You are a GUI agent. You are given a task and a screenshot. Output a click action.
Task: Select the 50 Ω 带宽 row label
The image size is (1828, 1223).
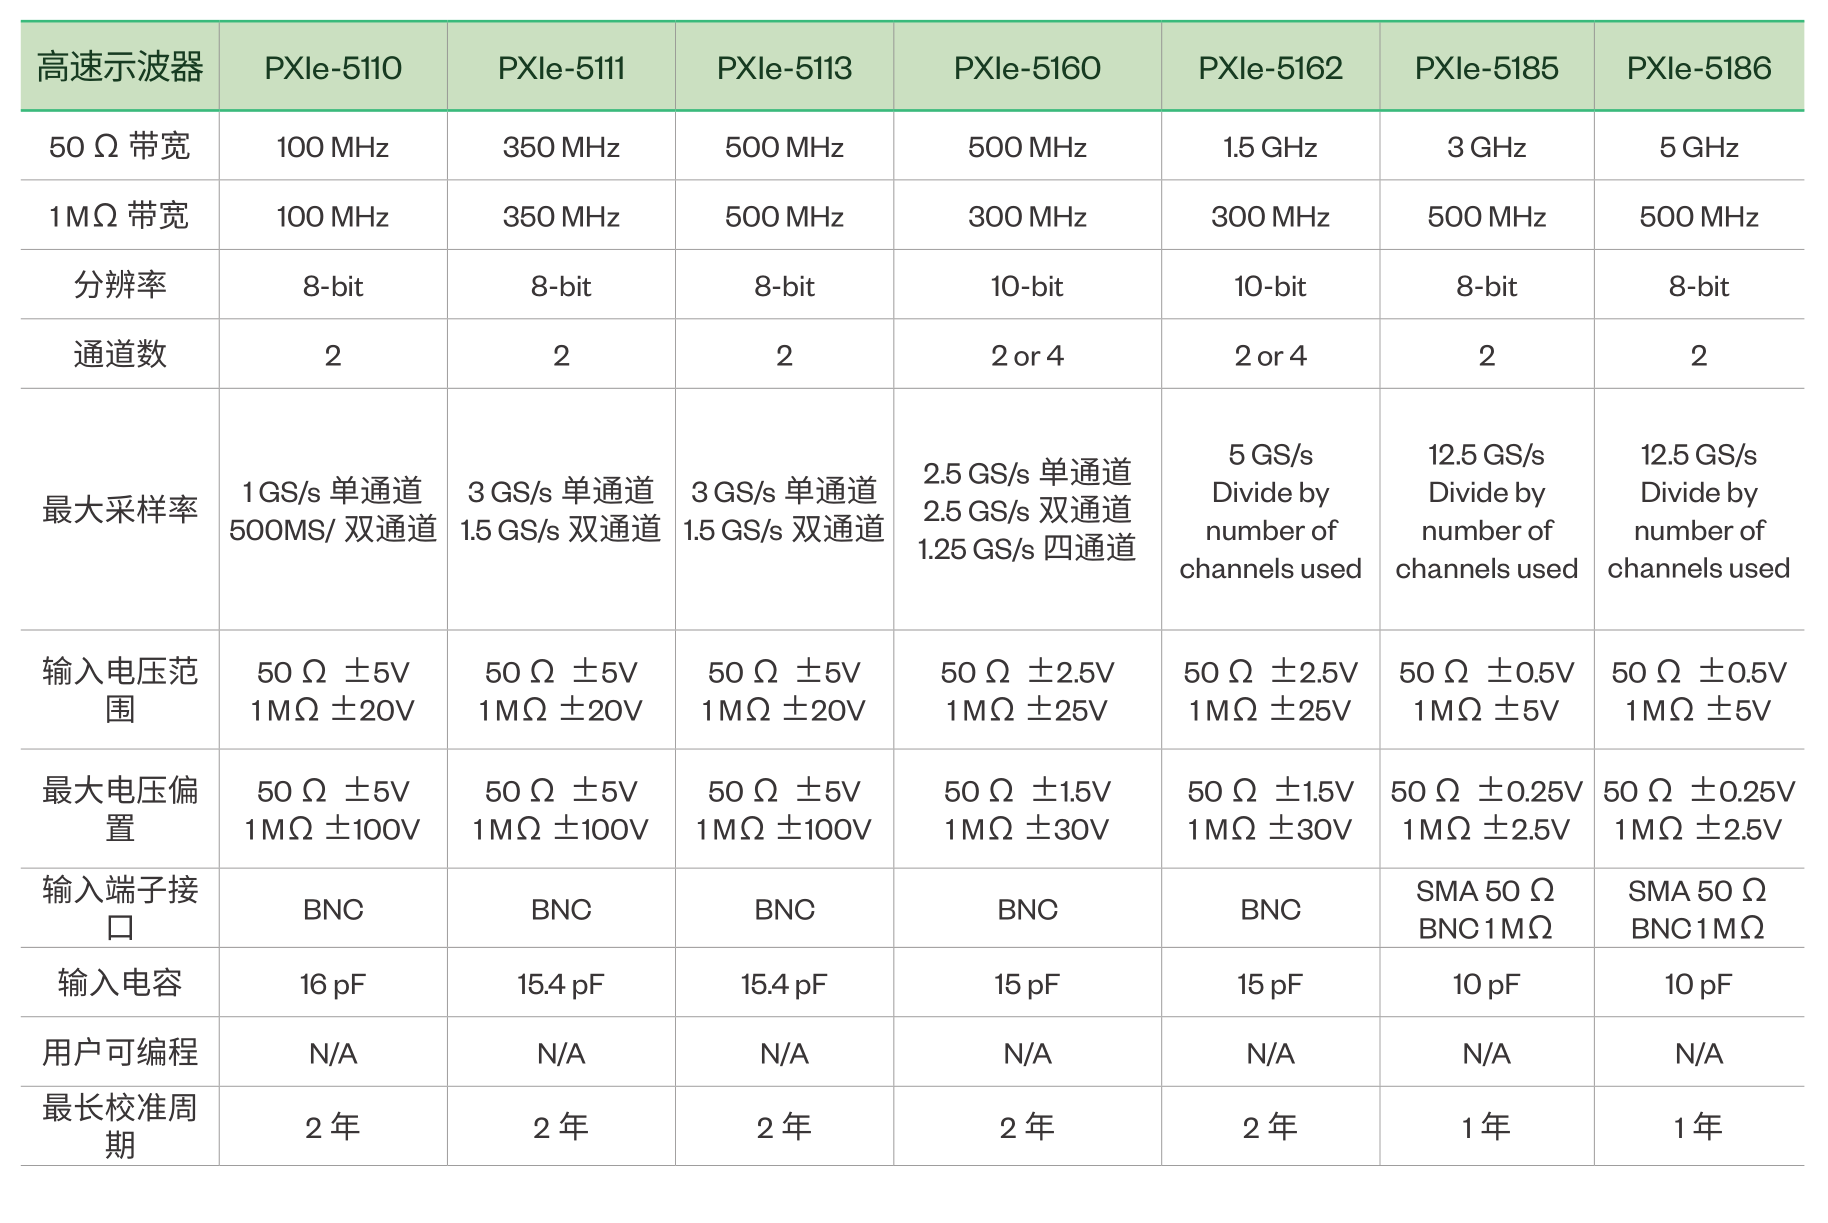pyautogui.click(x=120, y=147)
